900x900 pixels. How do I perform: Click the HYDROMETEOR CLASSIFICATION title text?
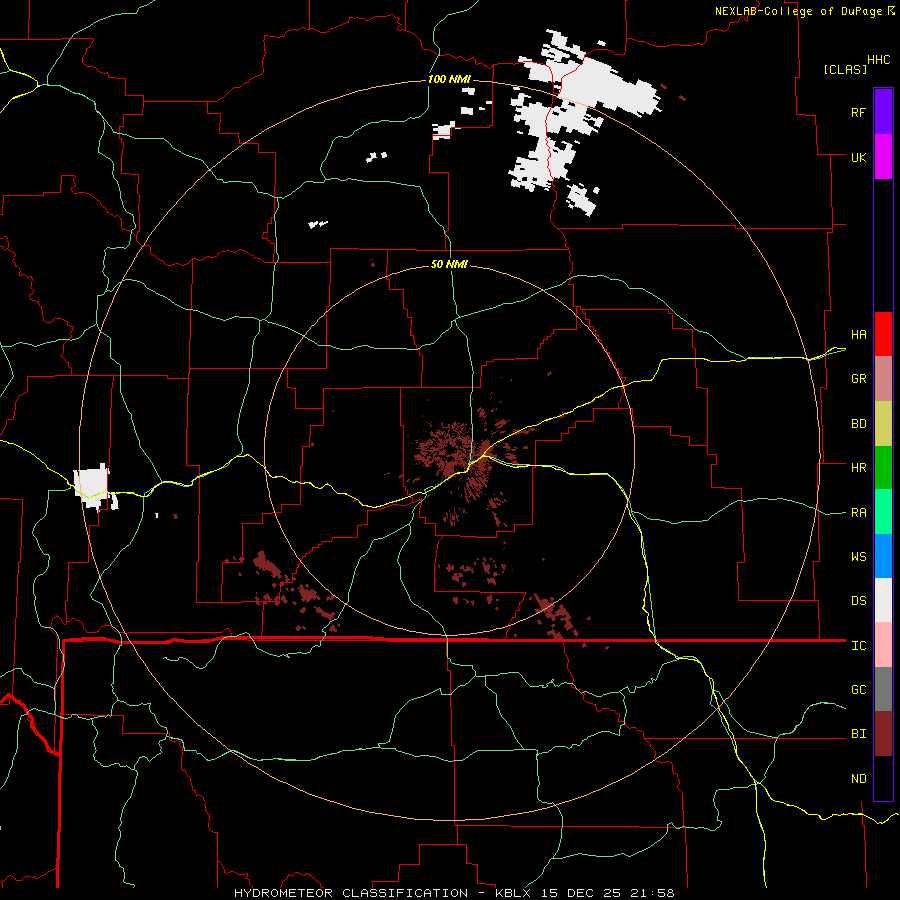pos(351,893)
